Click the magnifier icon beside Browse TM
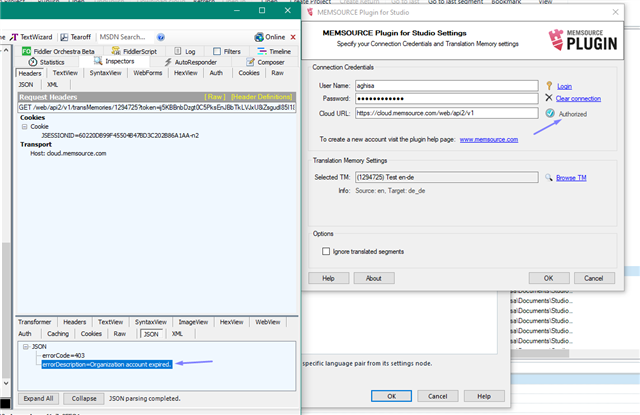This screenshot has width=640, height=415. tap(548, 177)
